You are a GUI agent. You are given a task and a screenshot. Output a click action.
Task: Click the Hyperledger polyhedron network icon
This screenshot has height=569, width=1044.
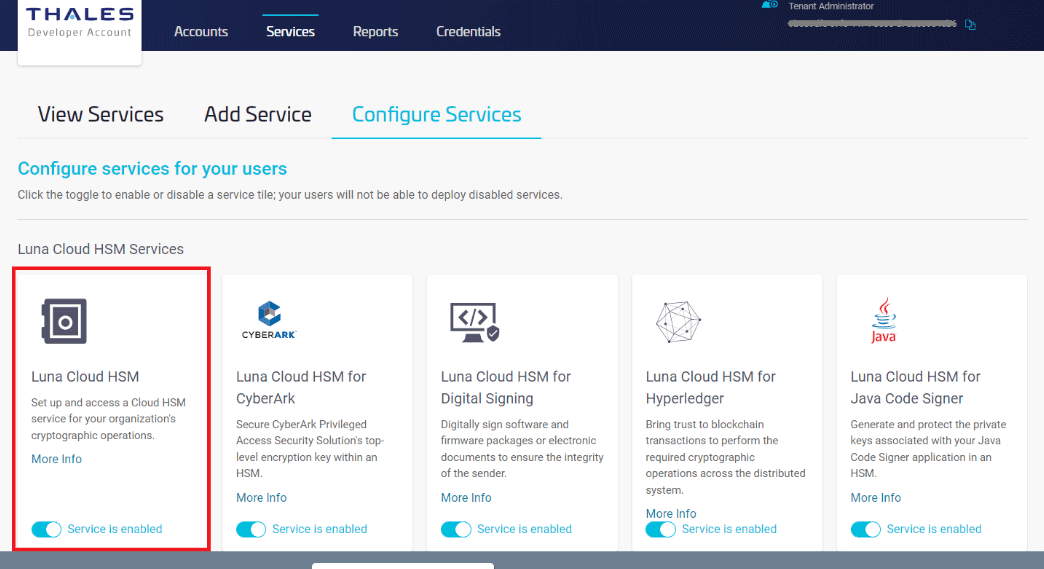pyautogui.click(x=679, y=321)
